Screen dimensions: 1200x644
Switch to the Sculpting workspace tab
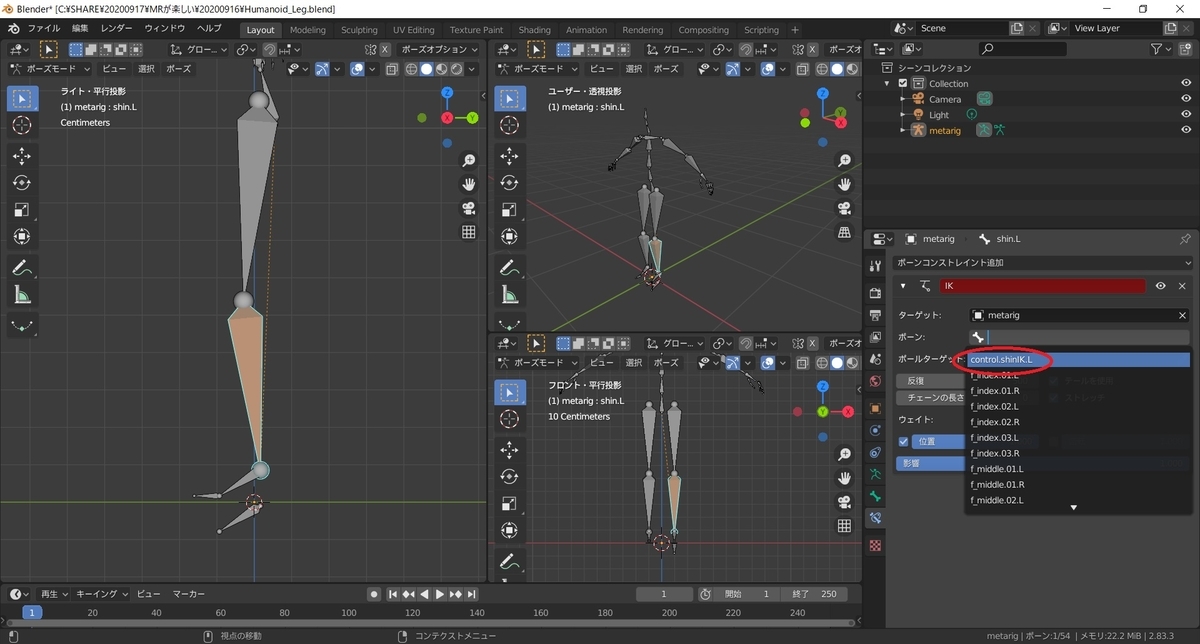(359, 30)
